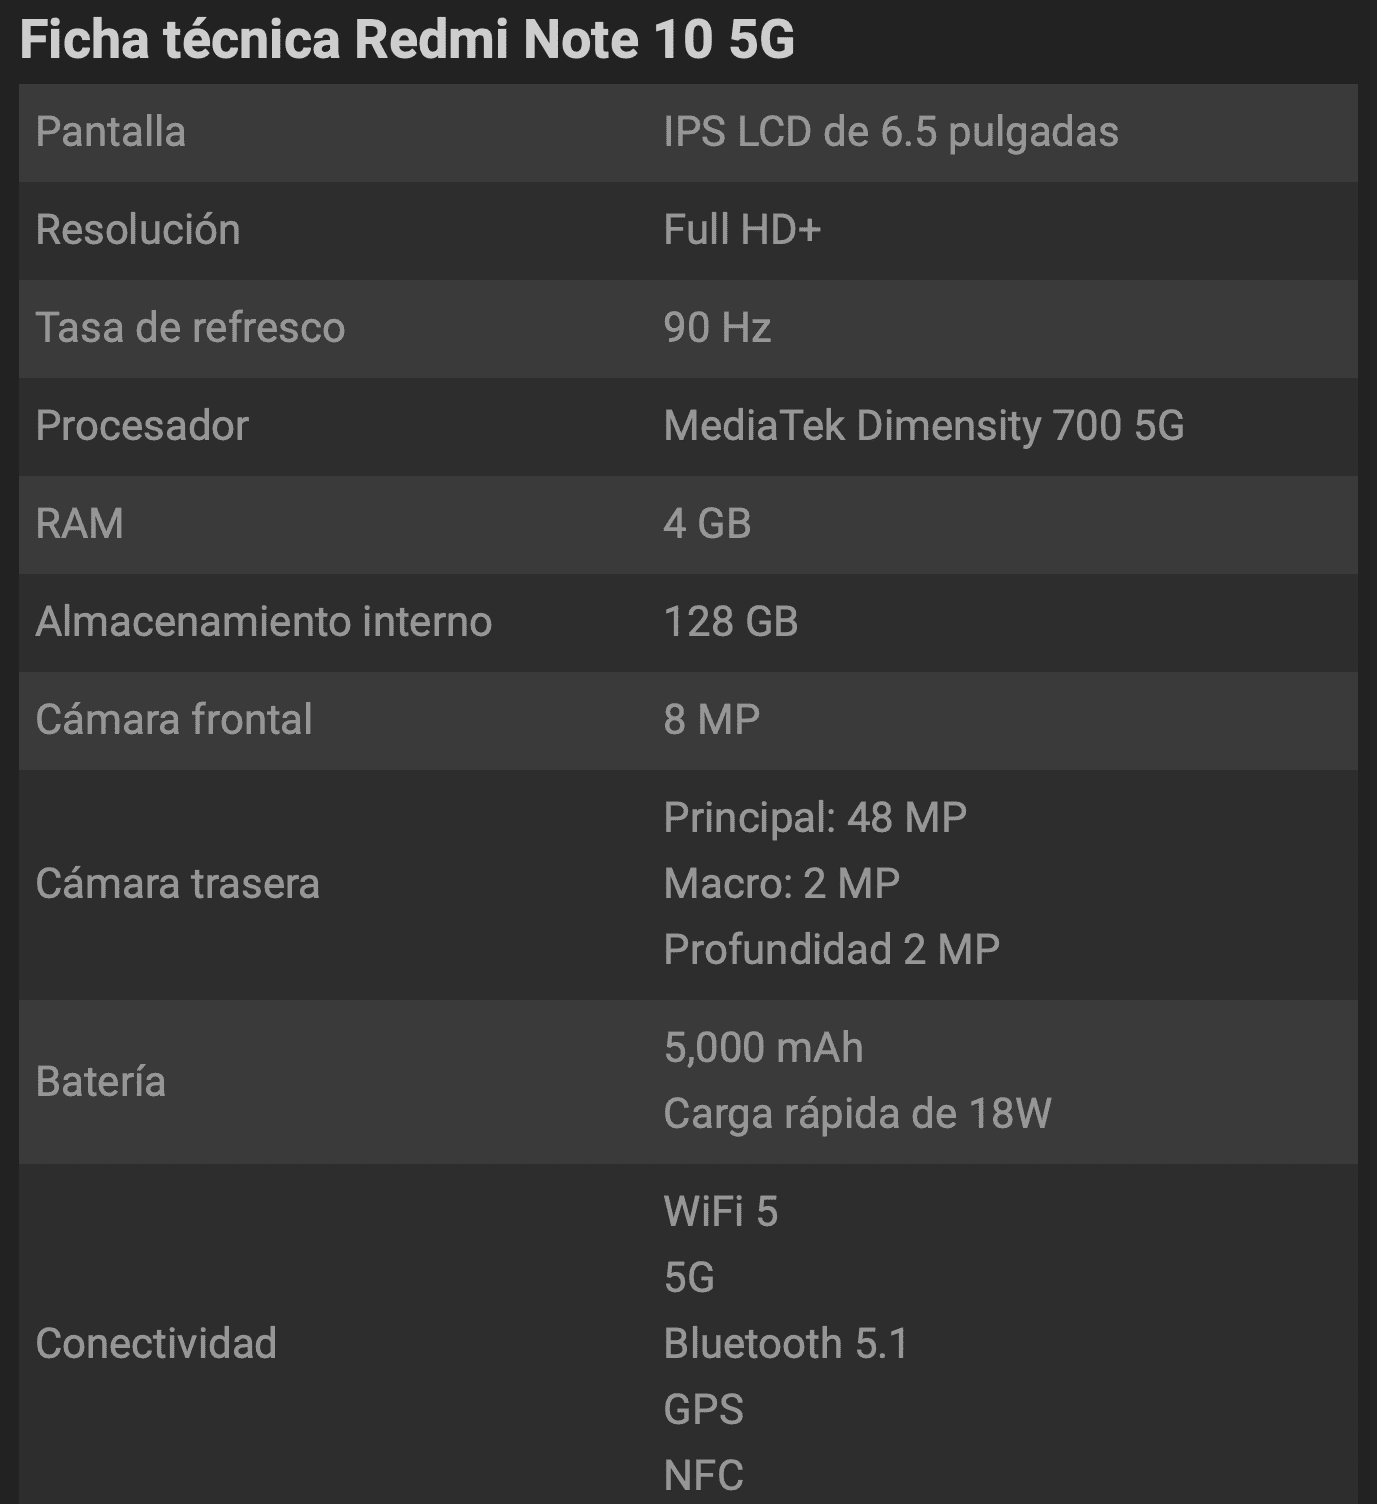The width and height of the screenshot is (1377, 1504).
Task: Click the 'Ficha técnica Redmi Note 10 5G' heading
Action: pyautogui.click(x=407, y=40)
